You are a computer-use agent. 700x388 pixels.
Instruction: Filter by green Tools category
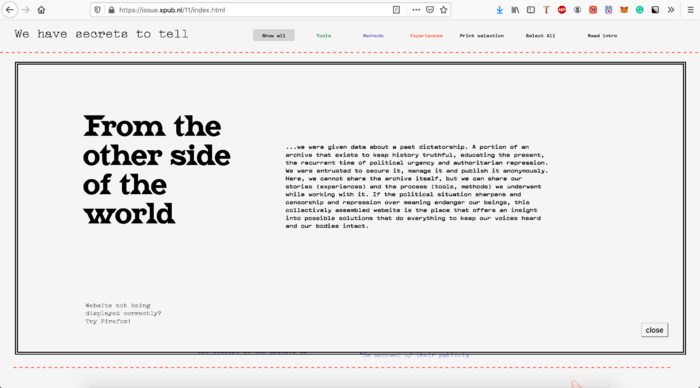click(324, 36)
